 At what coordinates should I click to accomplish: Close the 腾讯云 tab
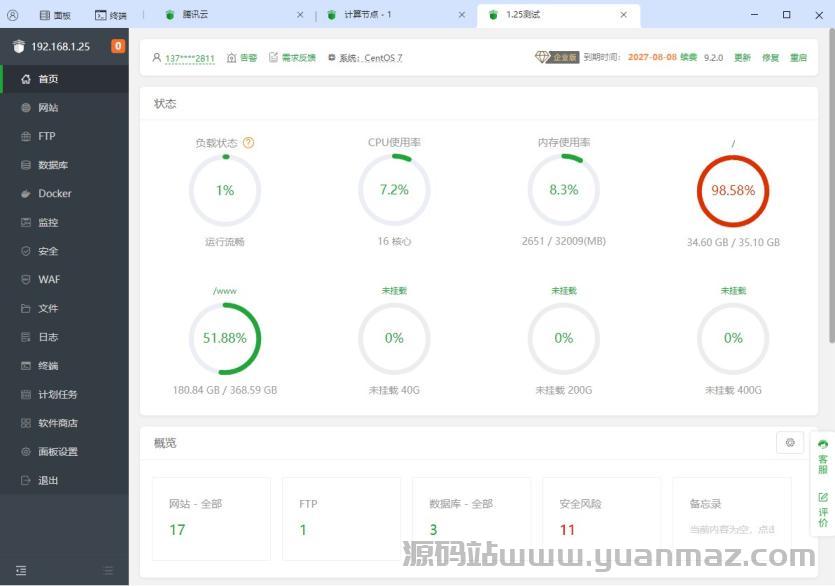(x=300, y=15)
